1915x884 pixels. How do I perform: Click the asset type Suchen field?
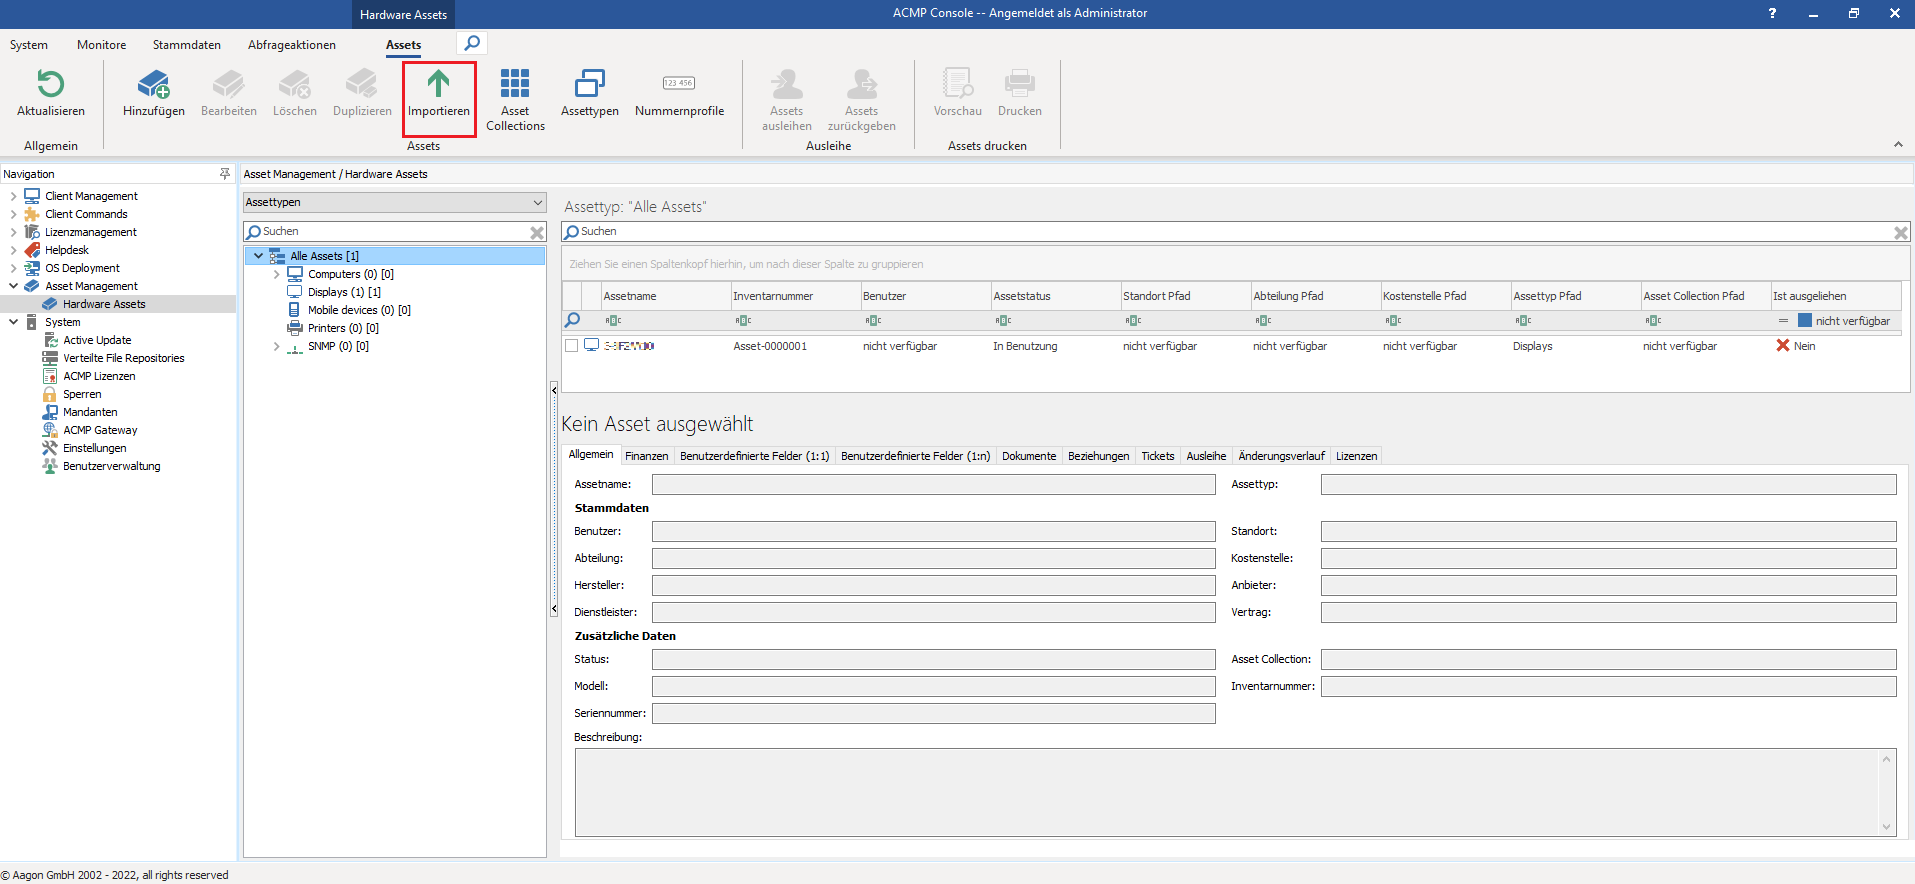click(x=395, y=232)
